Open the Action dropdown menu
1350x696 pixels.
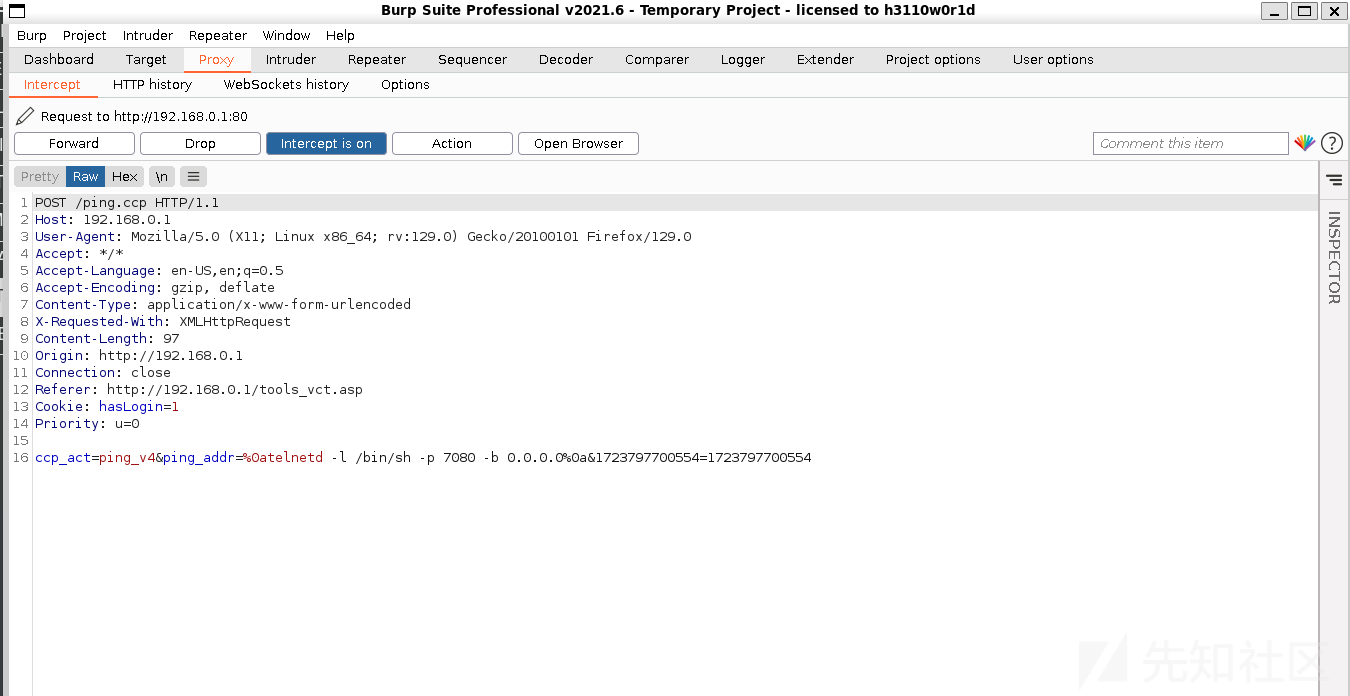452,143
